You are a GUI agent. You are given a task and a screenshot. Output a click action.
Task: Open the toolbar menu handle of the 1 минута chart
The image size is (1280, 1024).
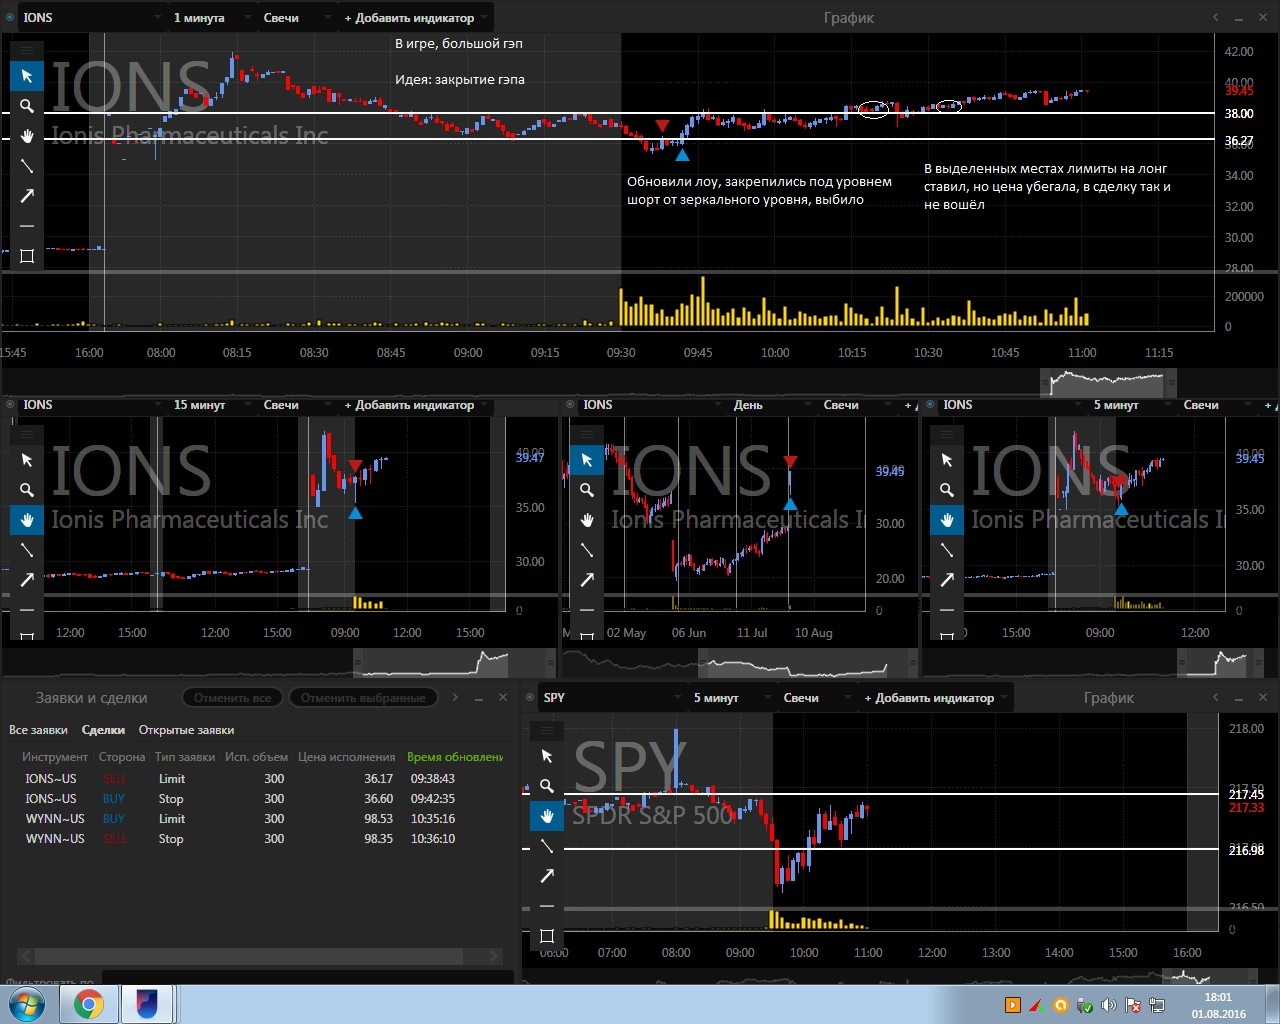[27, 49]
